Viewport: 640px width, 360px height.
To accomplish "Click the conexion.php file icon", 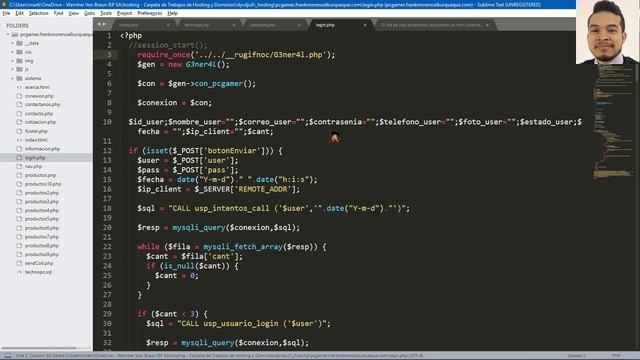I will 19,96.
